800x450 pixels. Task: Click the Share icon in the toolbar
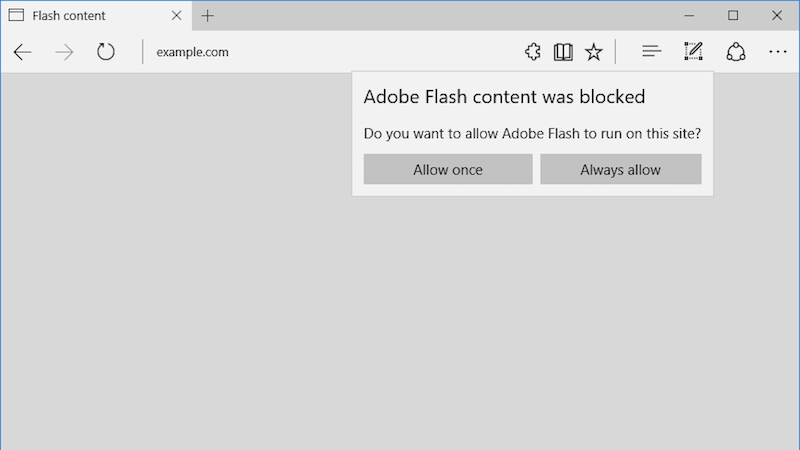click(736, 52)
